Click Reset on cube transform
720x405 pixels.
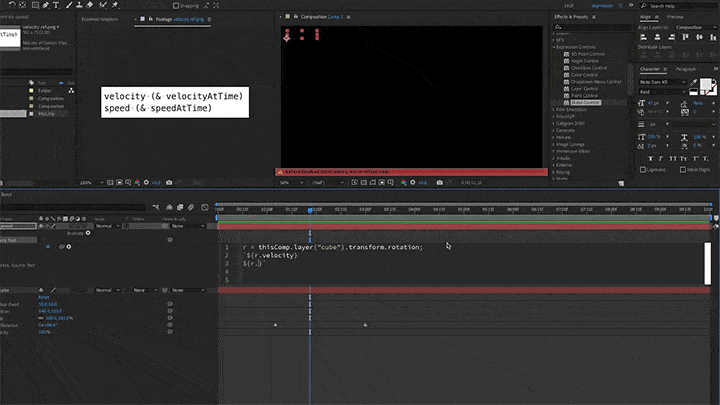click(44, 298)
